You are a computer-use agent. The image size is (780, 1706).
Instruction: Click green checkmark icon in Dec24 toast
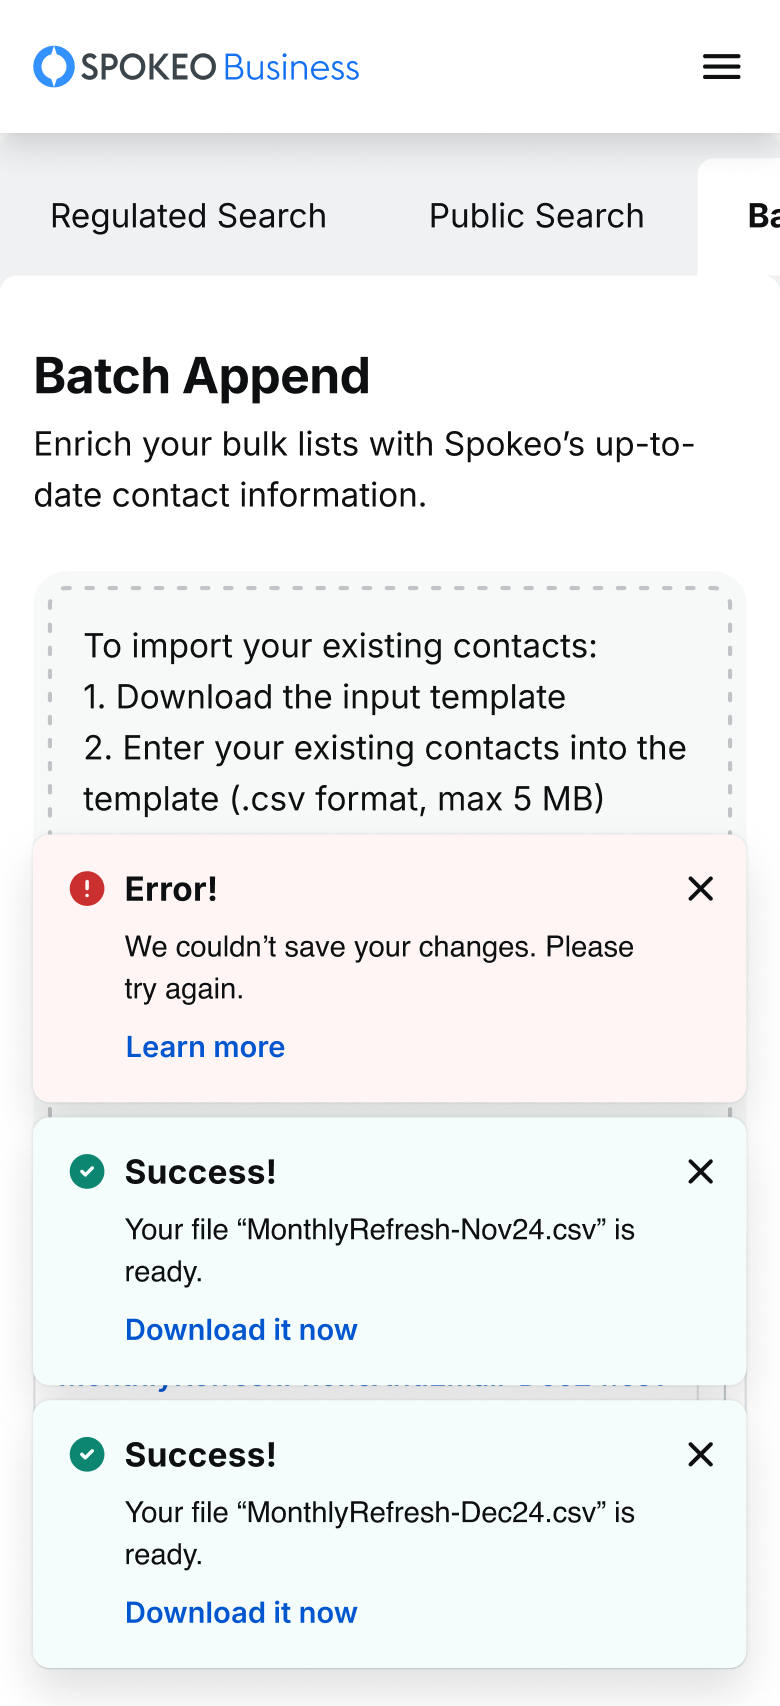click(87, 1454)
